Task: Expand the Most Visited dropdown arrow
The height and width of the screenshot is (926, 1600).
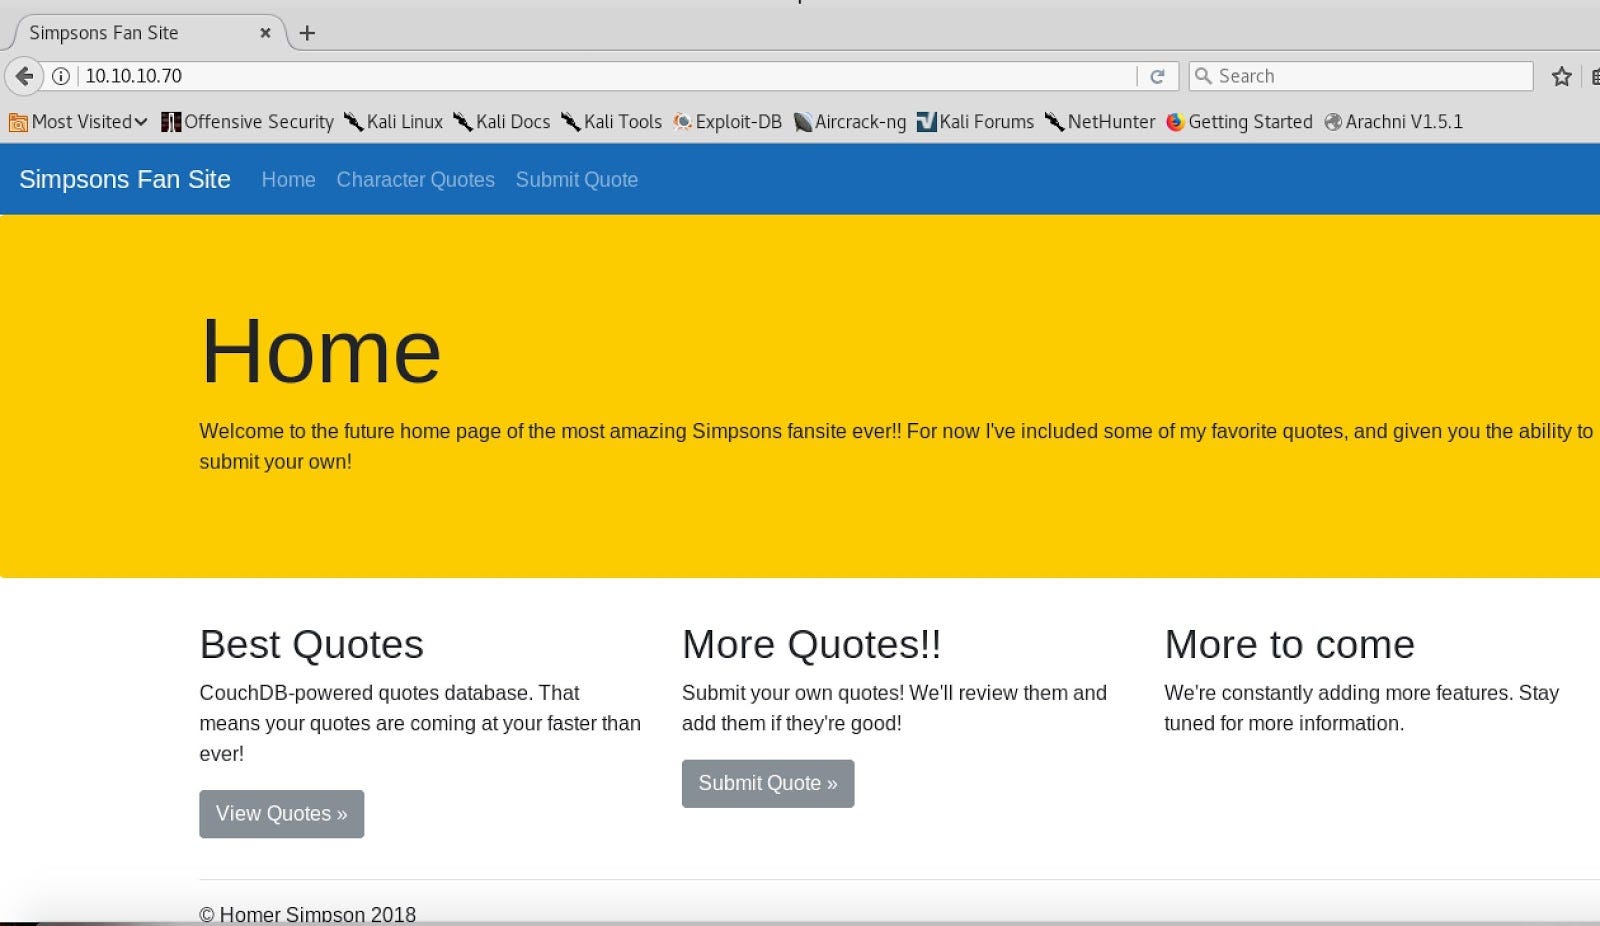Action: 141,122
